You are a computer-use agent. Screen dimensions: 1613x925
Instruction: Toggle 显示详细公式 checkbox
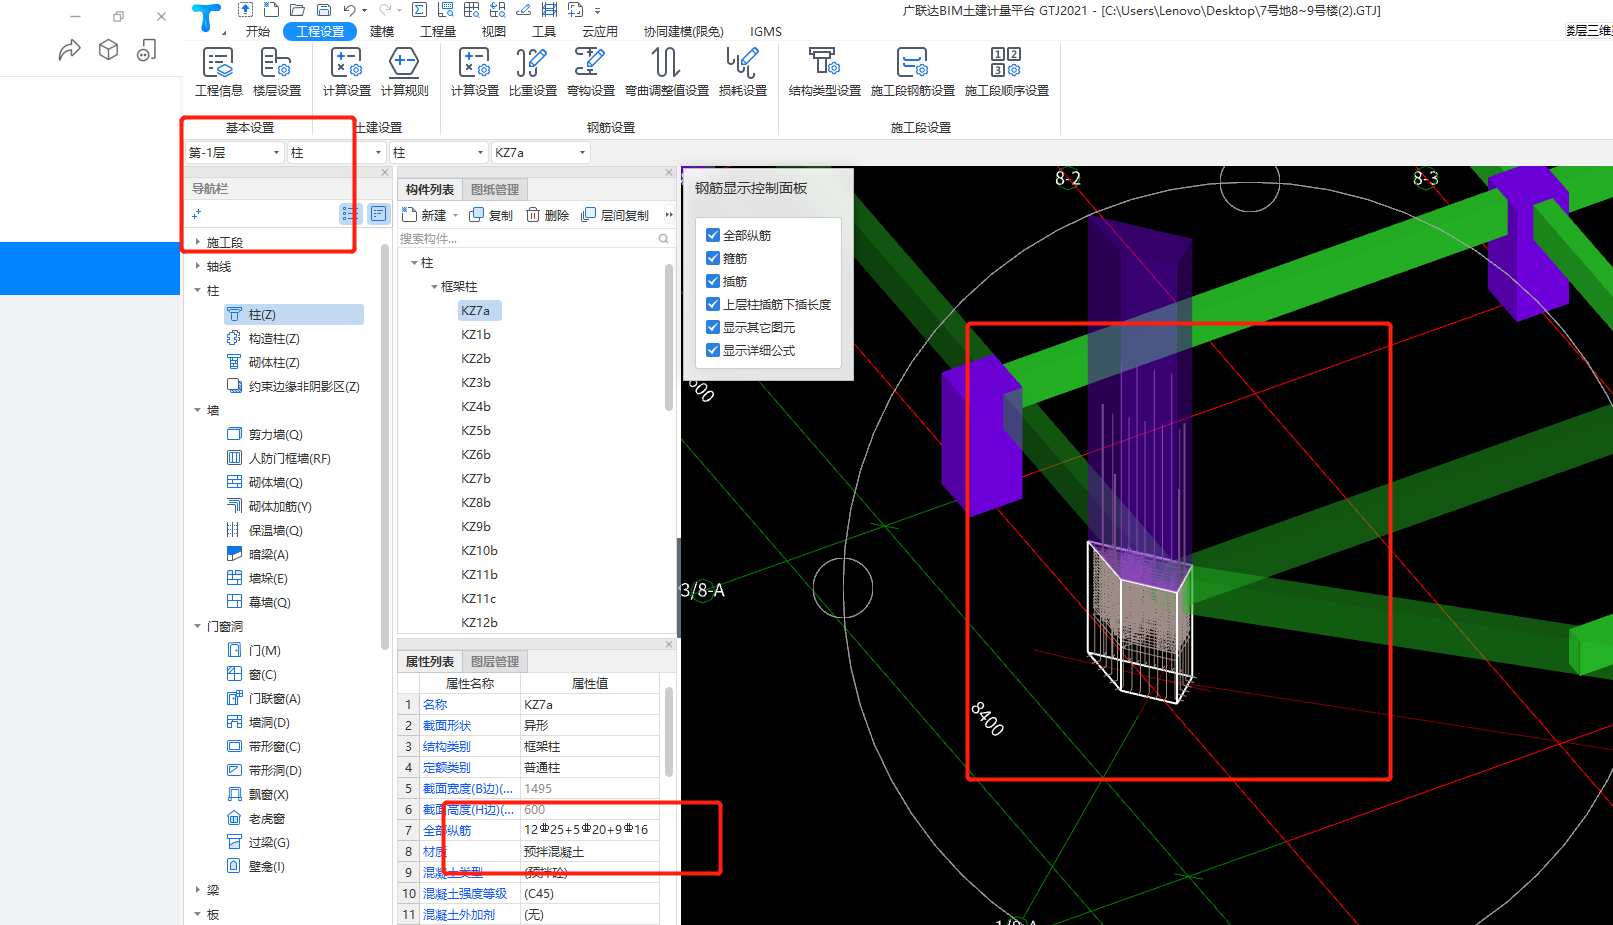[713, 350]
